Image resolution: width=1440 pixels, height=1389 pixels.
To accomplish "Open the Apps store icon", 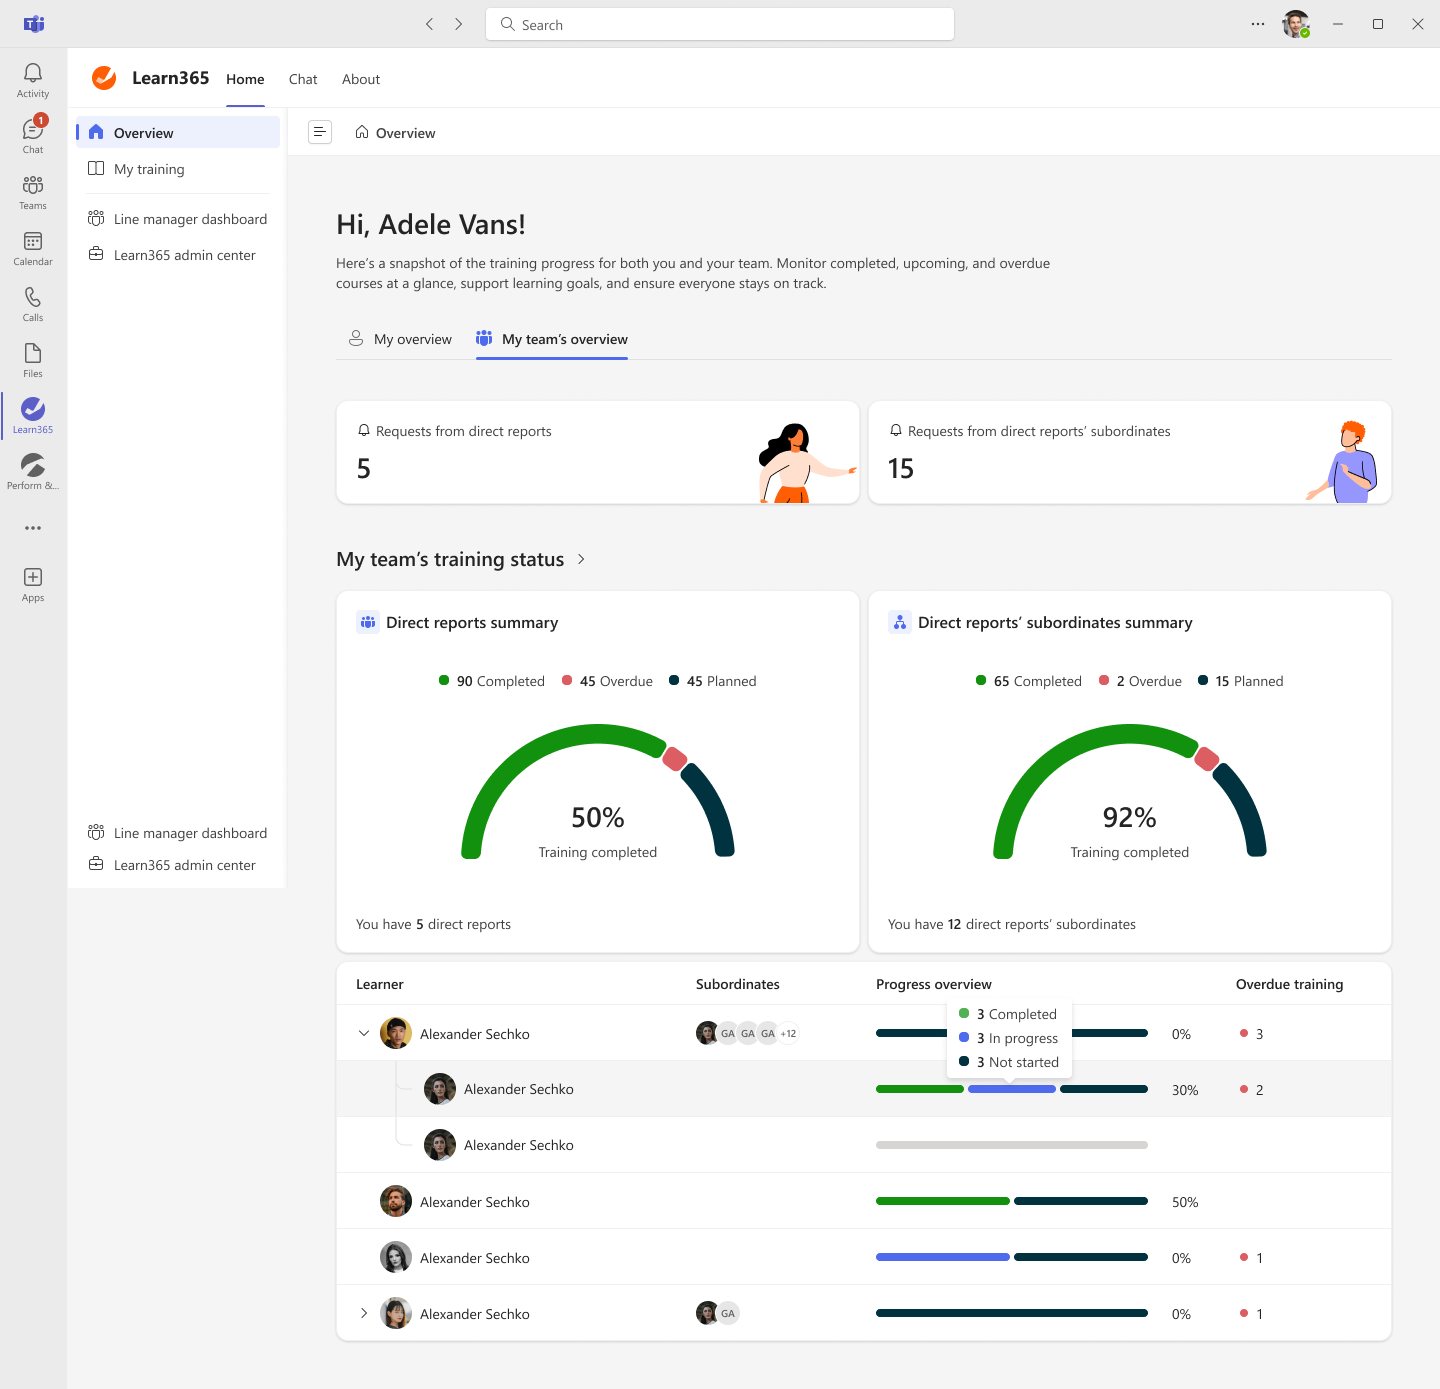I will coord(33,583).
